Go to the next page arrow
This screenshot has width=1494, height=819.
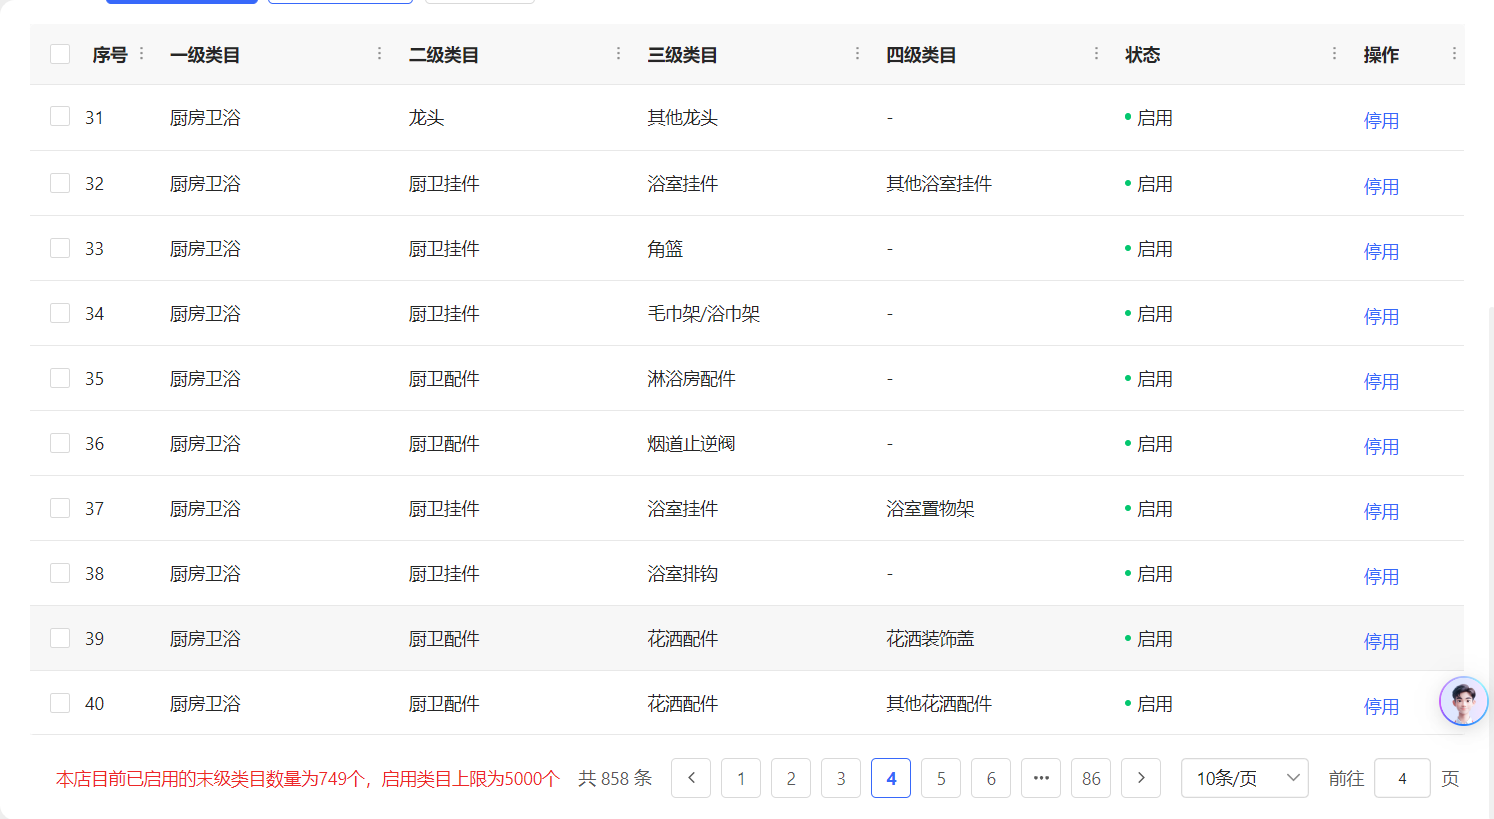1141,778
